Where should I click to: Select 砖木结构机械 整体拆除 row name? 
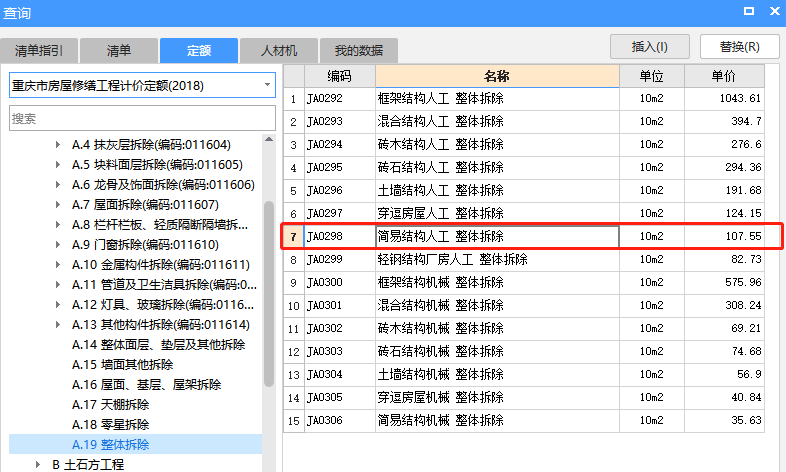(497, 329)
